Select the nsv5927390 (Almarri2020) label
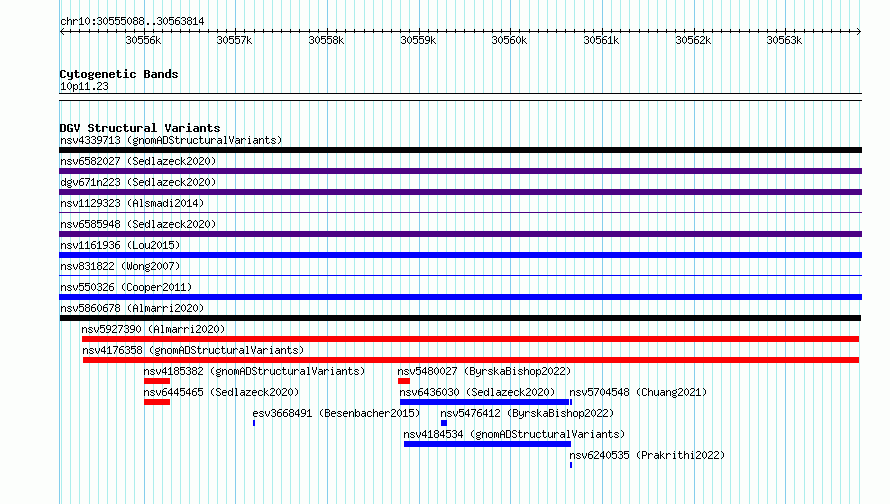890x504 pixels. pyautogui.click(x=153, y=329)
